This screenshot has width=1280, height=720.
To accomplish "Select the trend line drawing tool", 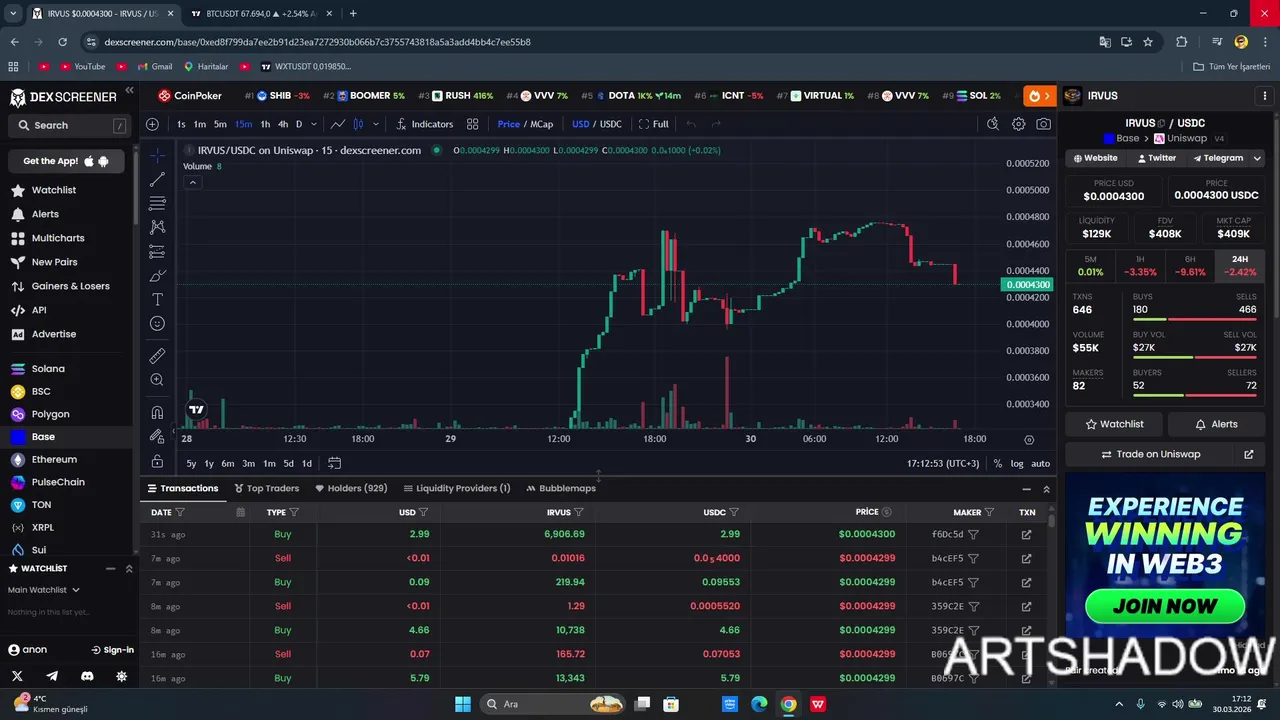I will tap(157, 179).
